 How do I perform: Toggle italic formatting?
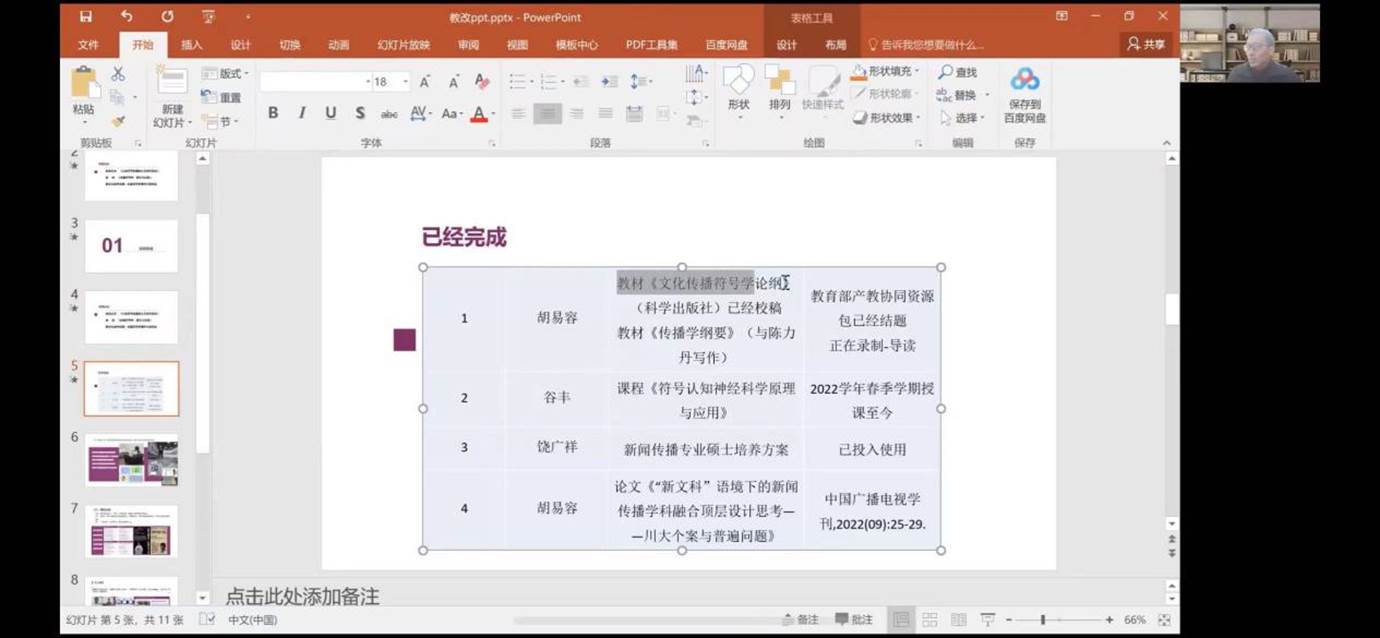[x=301, y=113]
